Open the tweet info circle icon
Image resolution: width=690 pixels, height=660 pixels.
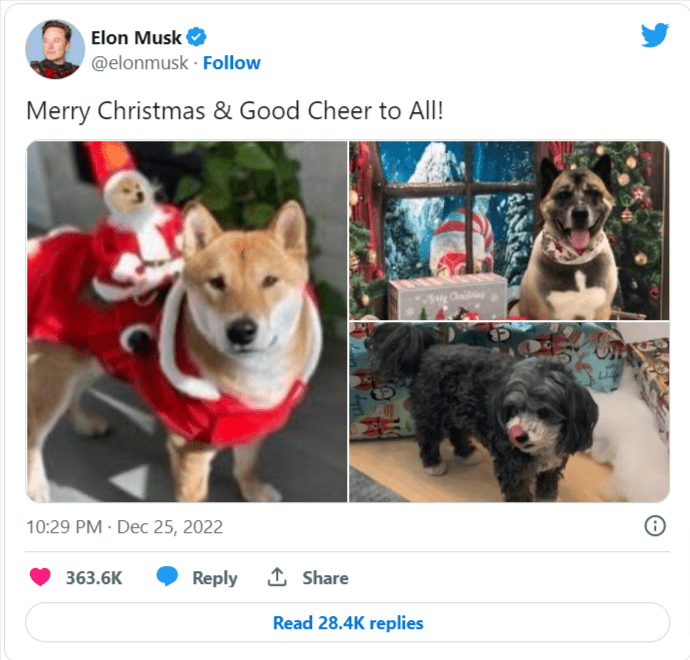pos(655,526)
